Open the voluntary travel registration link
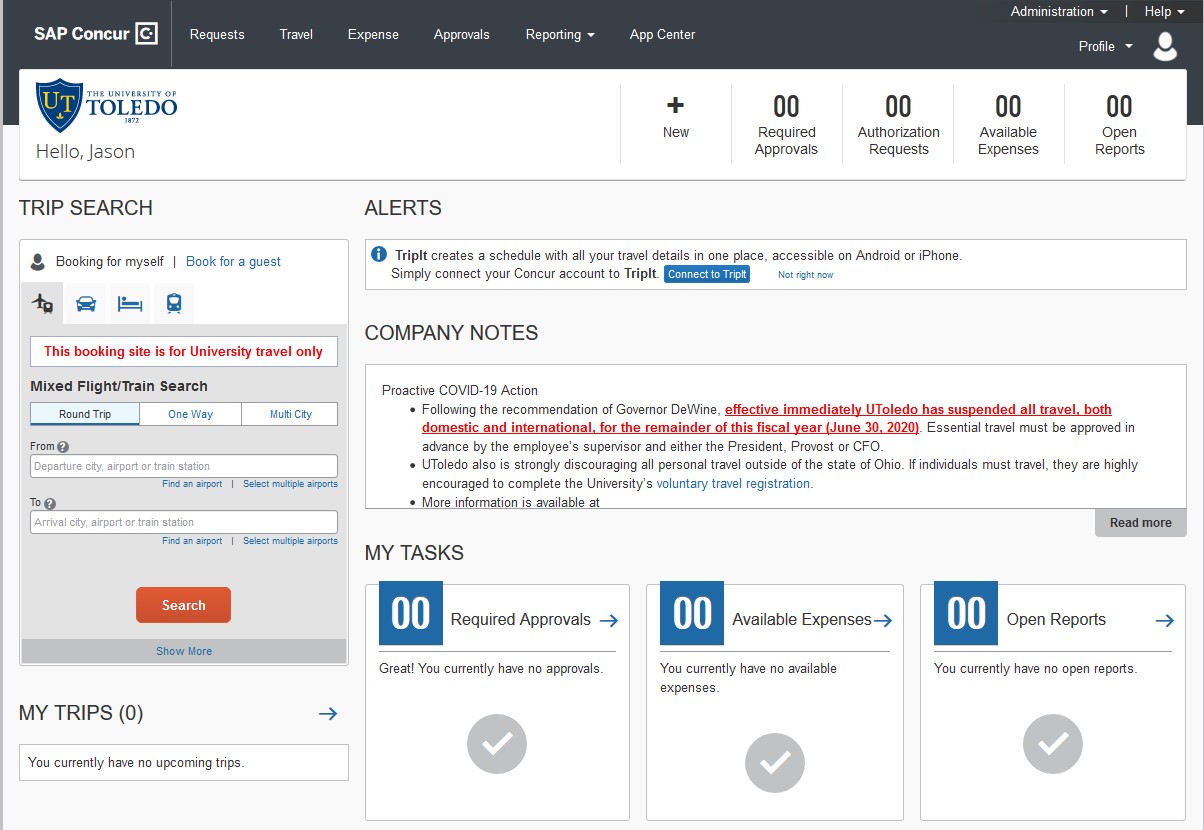This screenshot has width=1204, height=830. point(733,484)
